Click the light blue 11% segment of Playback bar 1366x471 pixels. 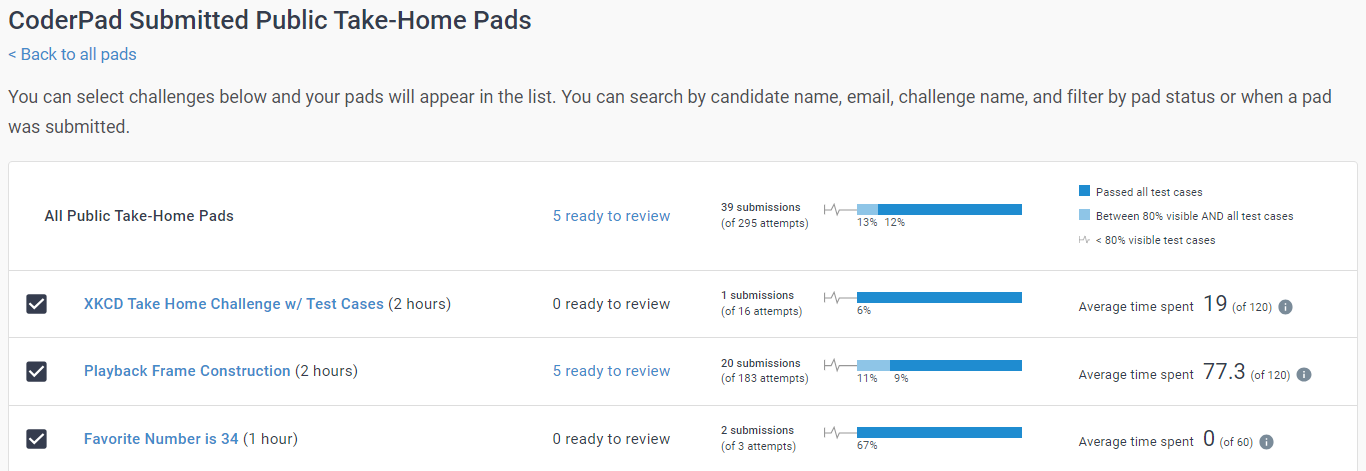(873, 365)
